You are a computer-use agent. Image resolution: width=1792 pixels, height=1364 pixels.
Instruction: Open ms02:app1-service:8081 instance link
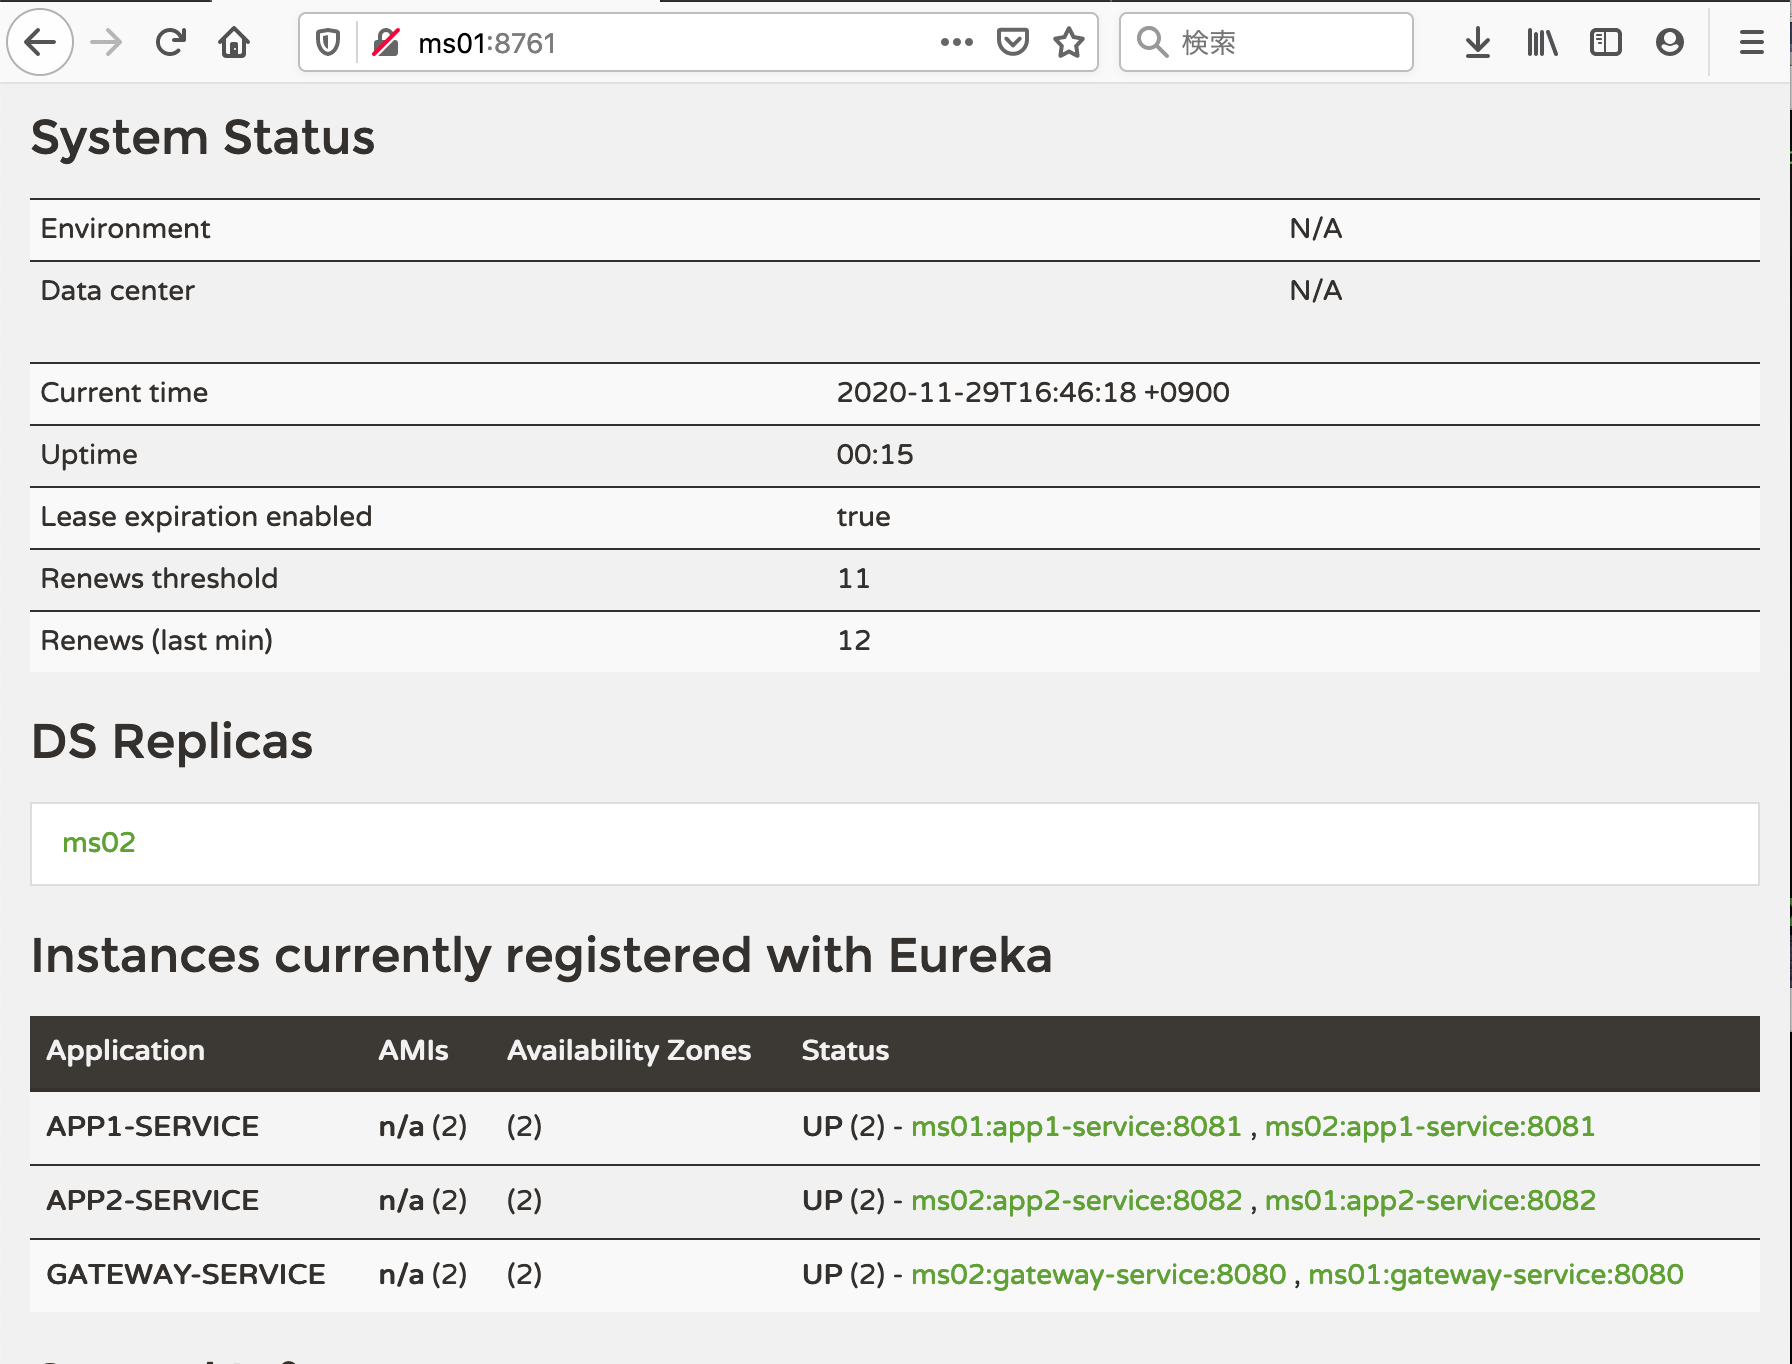pos(1430,1126)
